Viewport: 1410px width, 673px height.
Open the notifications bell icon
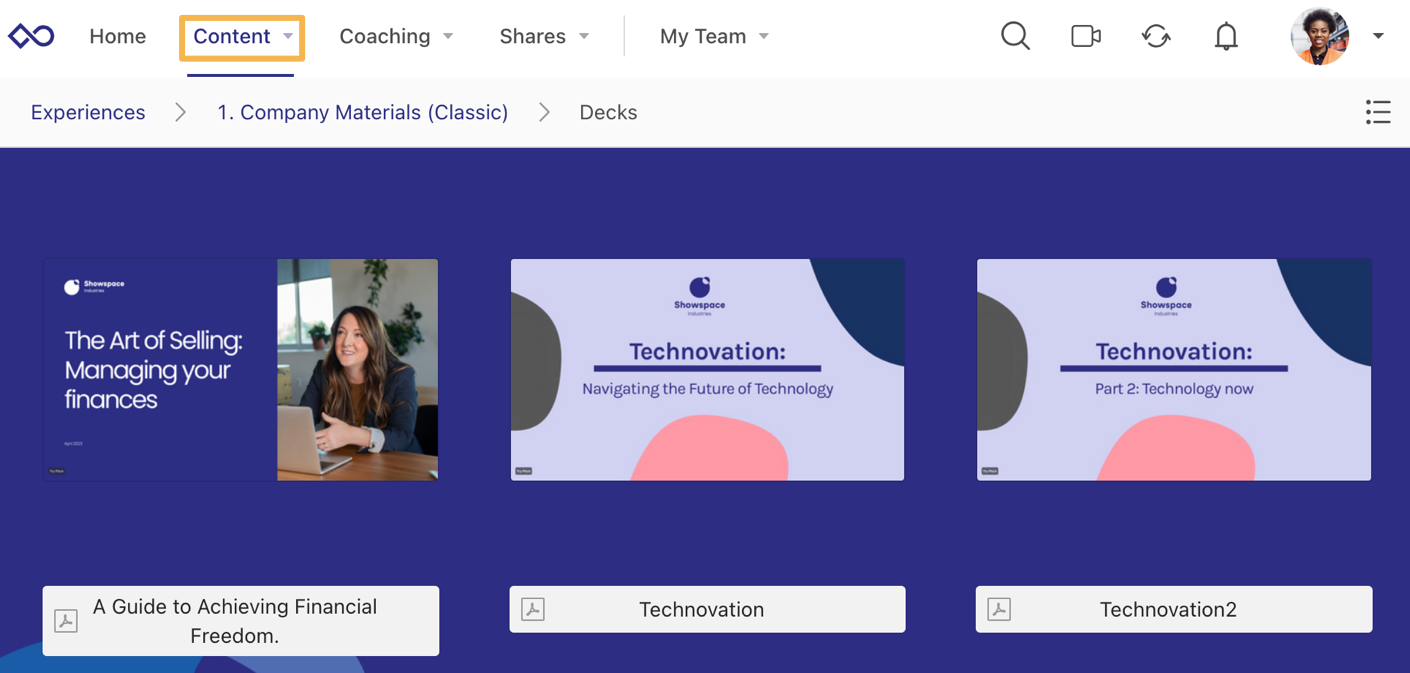coord(1226,36)
